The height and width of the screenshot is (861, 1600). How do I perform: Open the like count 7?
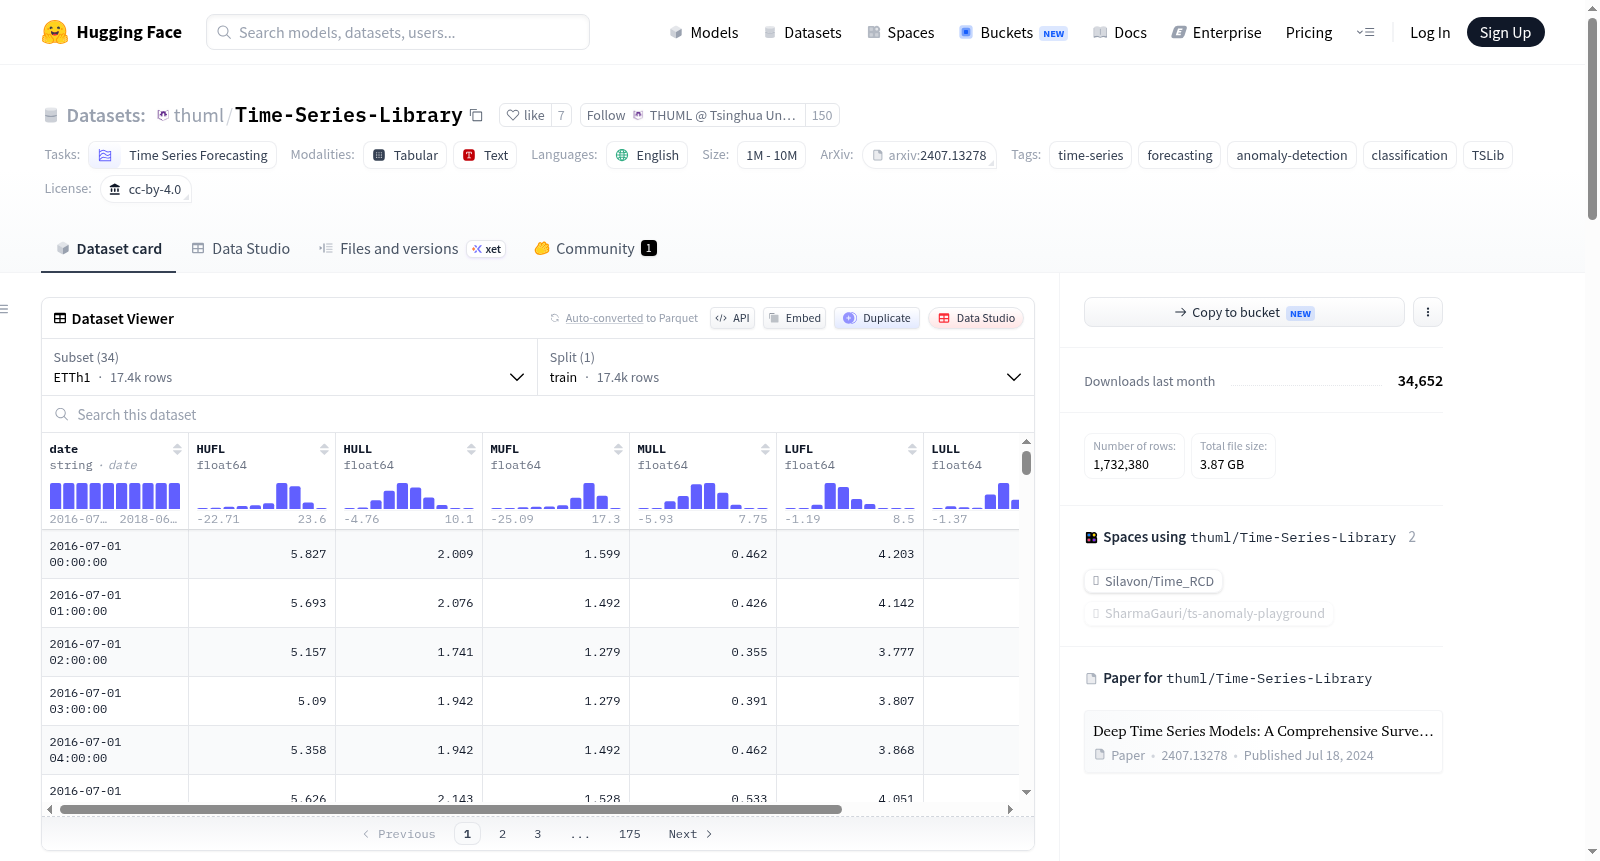tap(561, 115)
